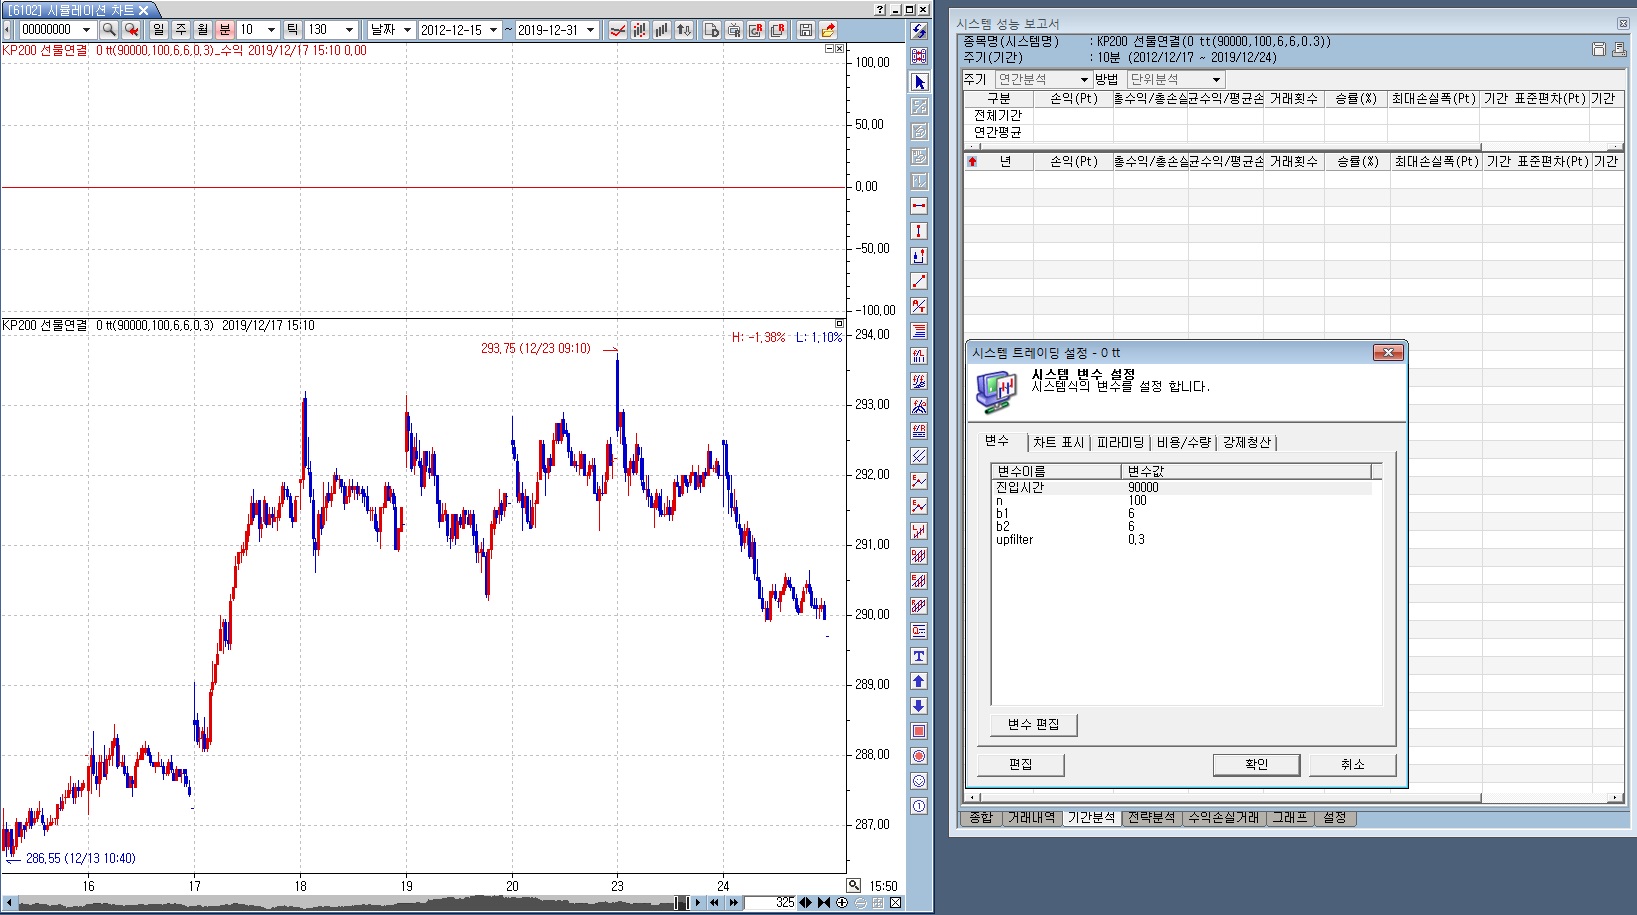Toggle the 일 (daily) period button
Image resolution: width=1637 pixels, height=915 pixels.
pos(159,30)
